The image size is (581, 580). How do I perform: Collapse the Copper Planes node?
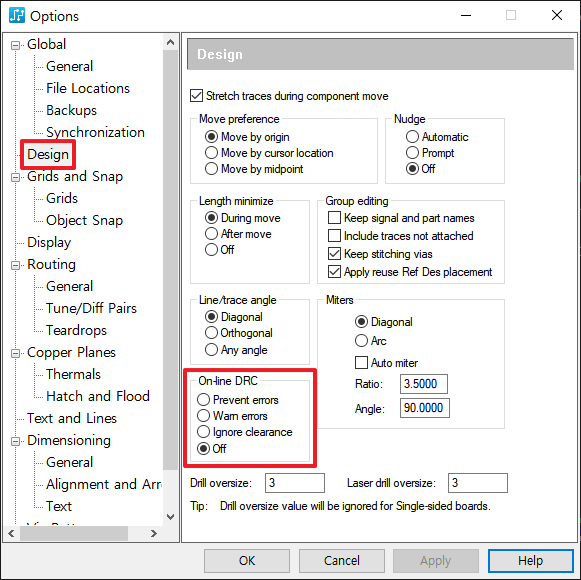[x=15, y=353]
